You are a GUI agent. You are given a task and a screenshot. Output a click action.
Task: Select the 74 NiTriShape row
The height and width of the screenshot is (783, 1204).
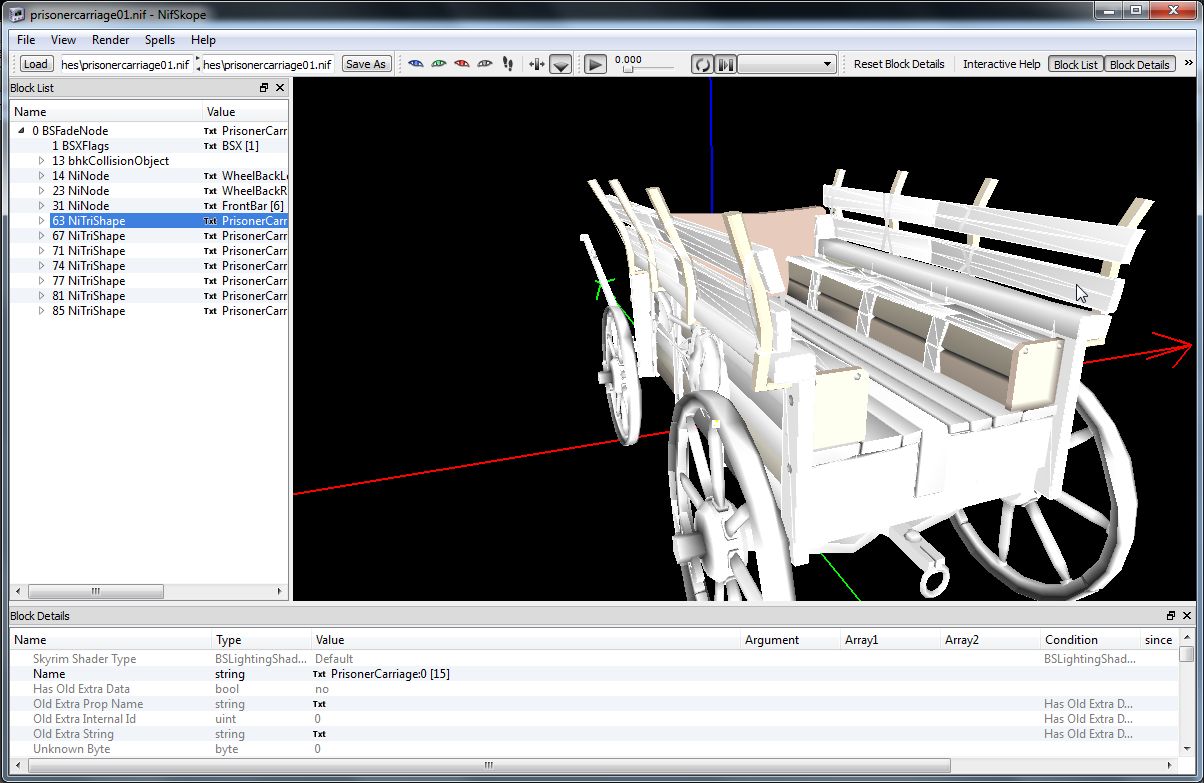click(149, 266)
